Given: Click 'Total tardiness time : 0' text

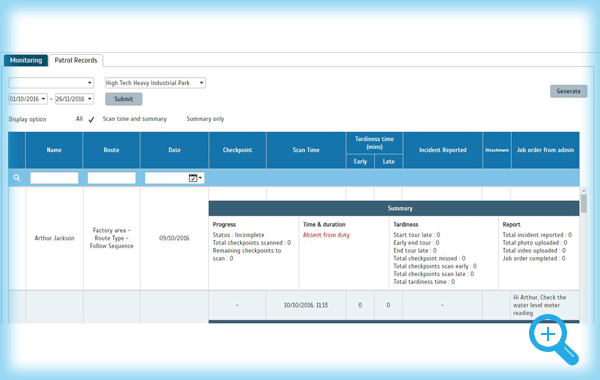Looking at the screenshot, I should coord(424,282).
